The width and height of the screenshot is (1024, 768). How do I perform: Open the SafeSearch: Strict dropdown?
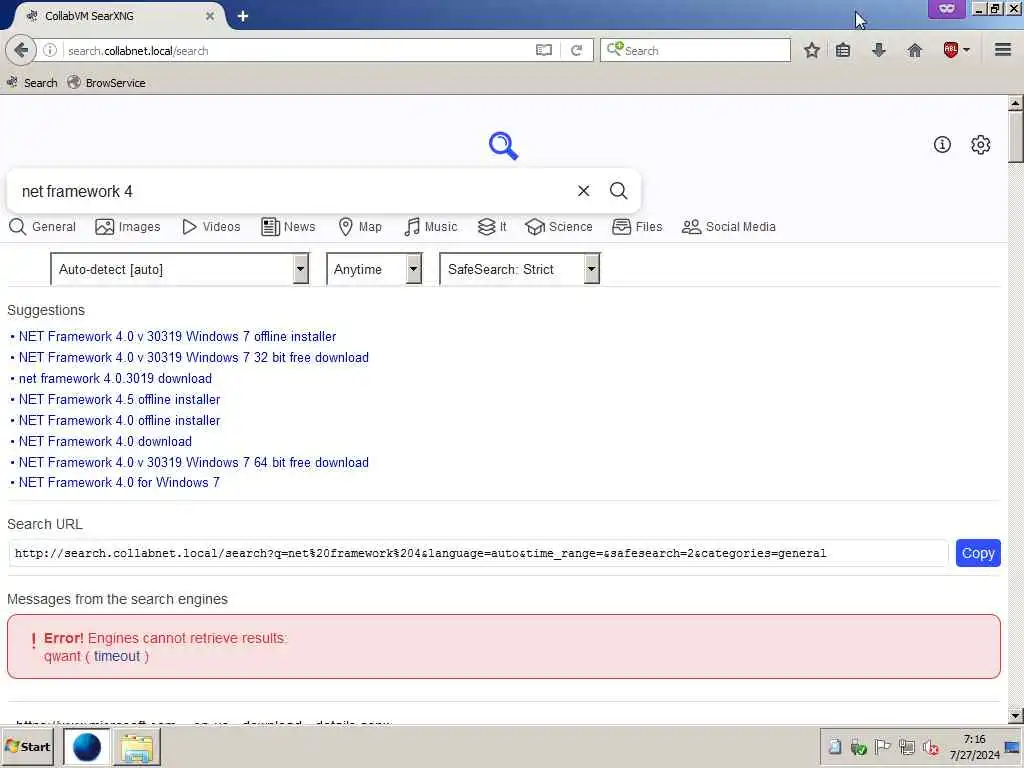[520, 269]
